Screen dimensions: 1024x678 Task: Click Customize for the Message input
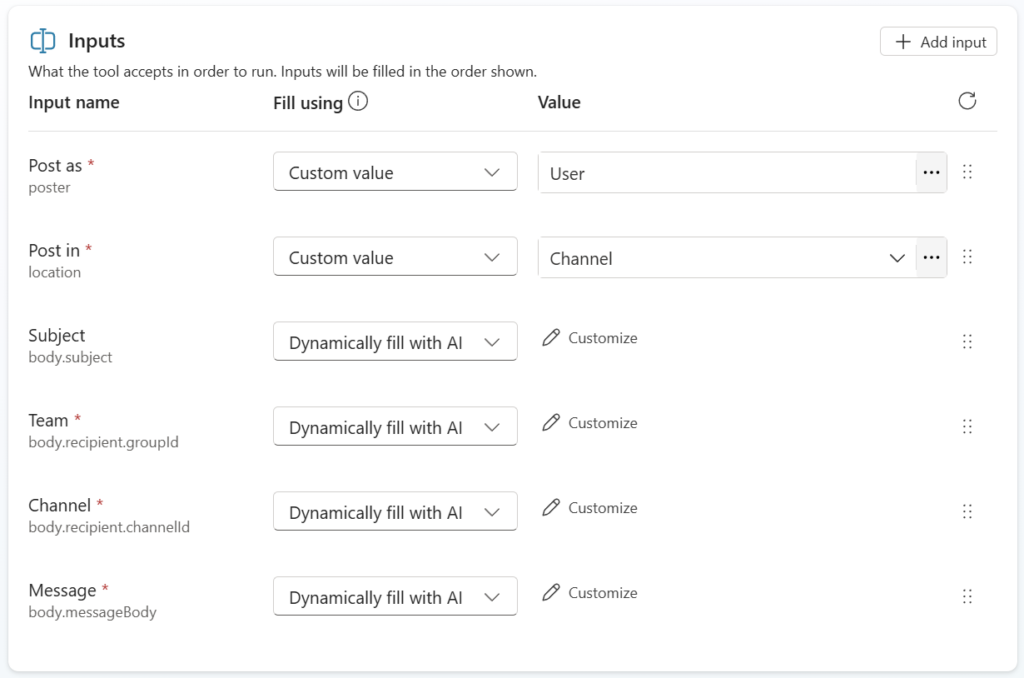pos(601,593)
